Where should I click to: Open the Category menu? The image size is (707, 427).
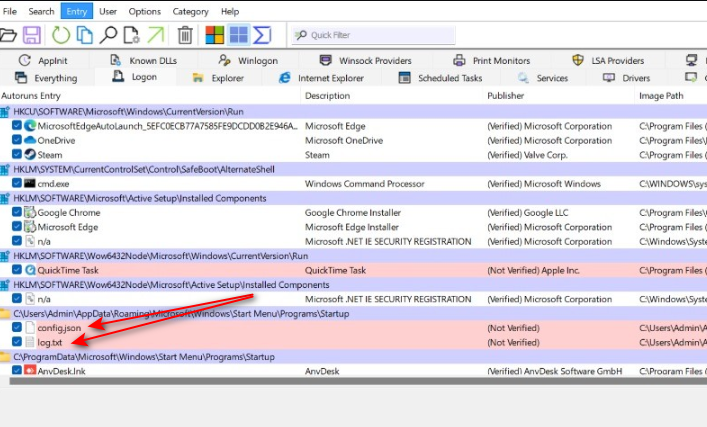[190, 11]
